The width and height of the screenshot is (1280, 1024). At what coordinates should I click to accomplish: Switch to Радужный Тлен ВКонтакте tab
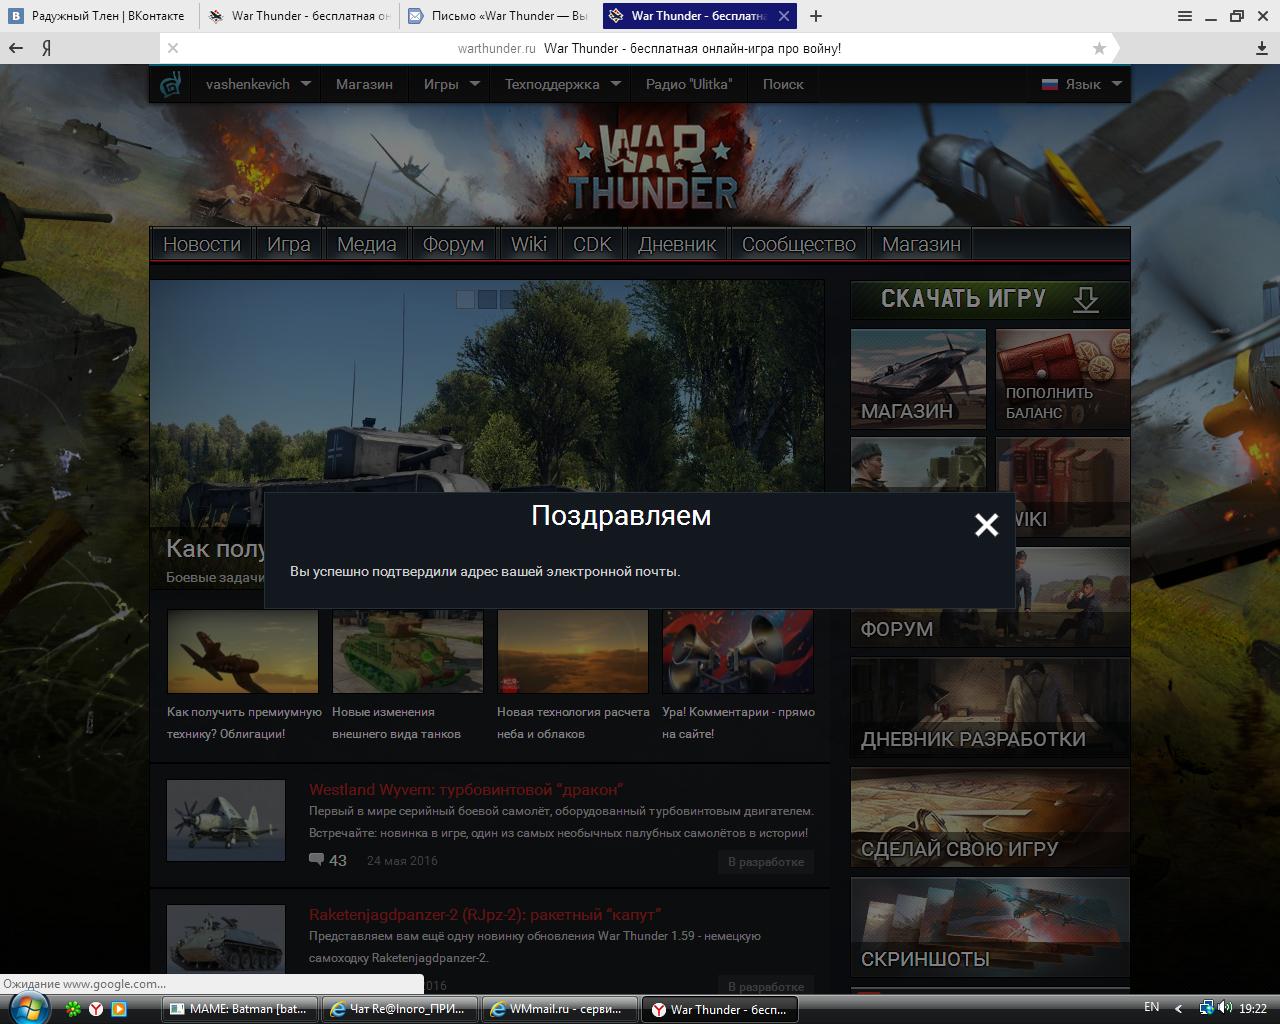98,16
